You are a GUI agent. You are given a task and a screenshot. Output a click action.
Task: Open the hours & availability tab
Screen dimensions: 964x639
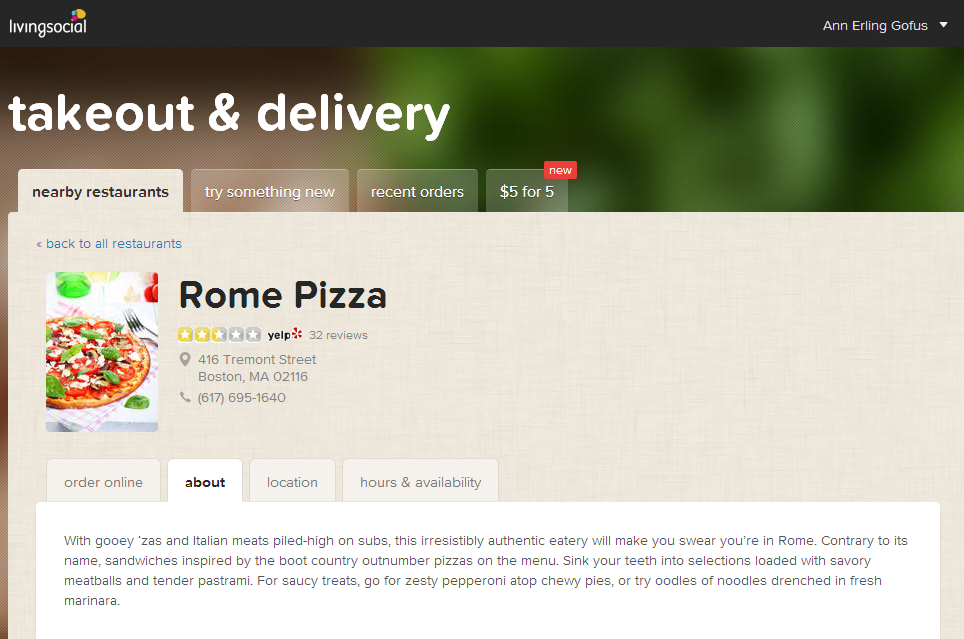point(421,482)
